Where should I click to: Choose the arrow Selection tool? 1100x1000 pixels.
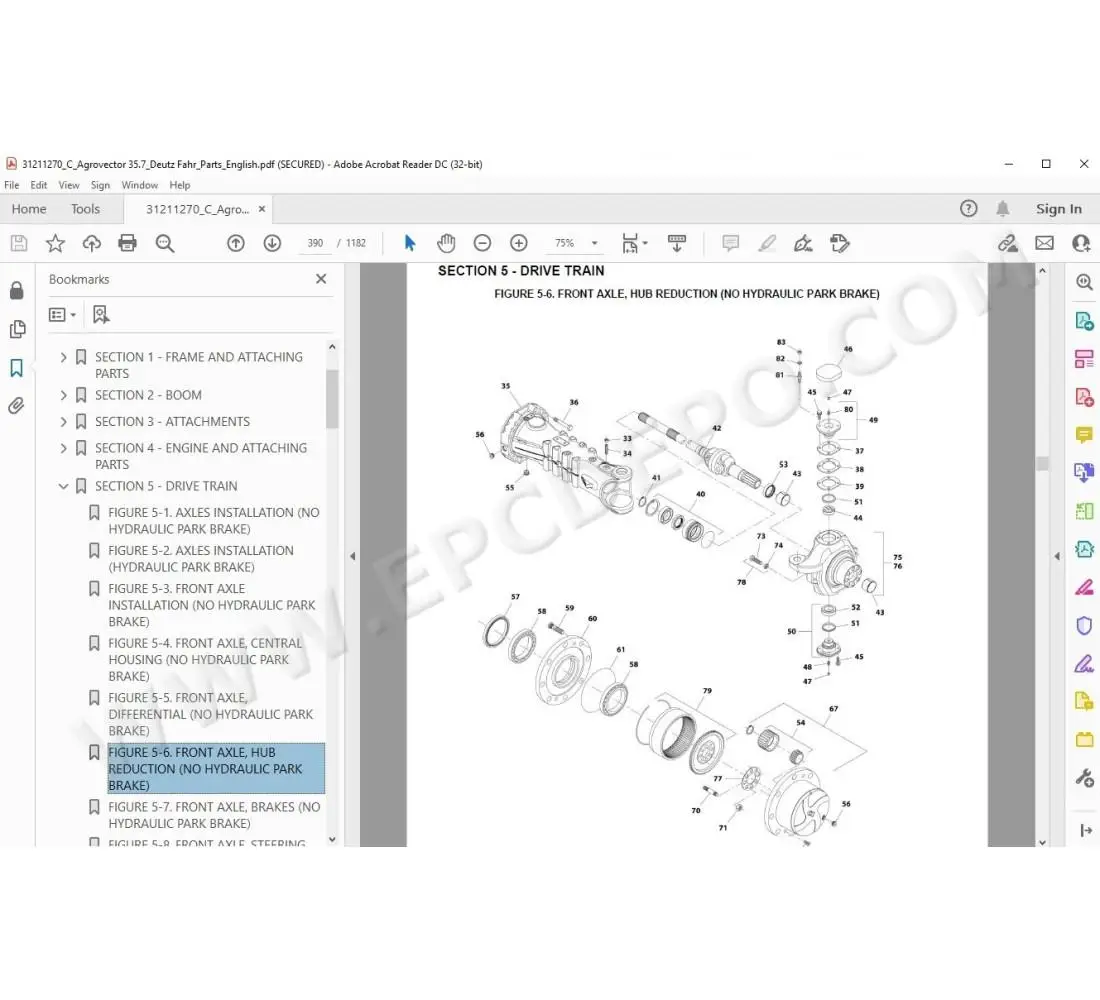[410, 244]
